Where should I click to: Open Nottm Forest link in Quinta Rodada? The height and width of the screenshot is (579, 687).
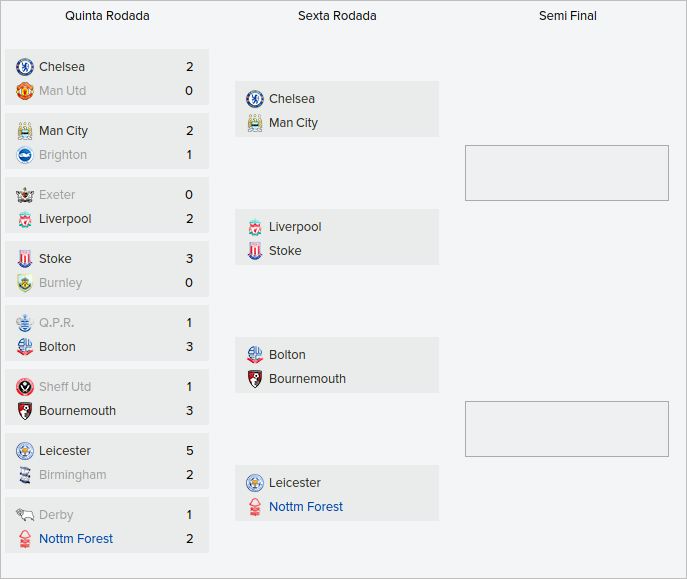[76, 539]
